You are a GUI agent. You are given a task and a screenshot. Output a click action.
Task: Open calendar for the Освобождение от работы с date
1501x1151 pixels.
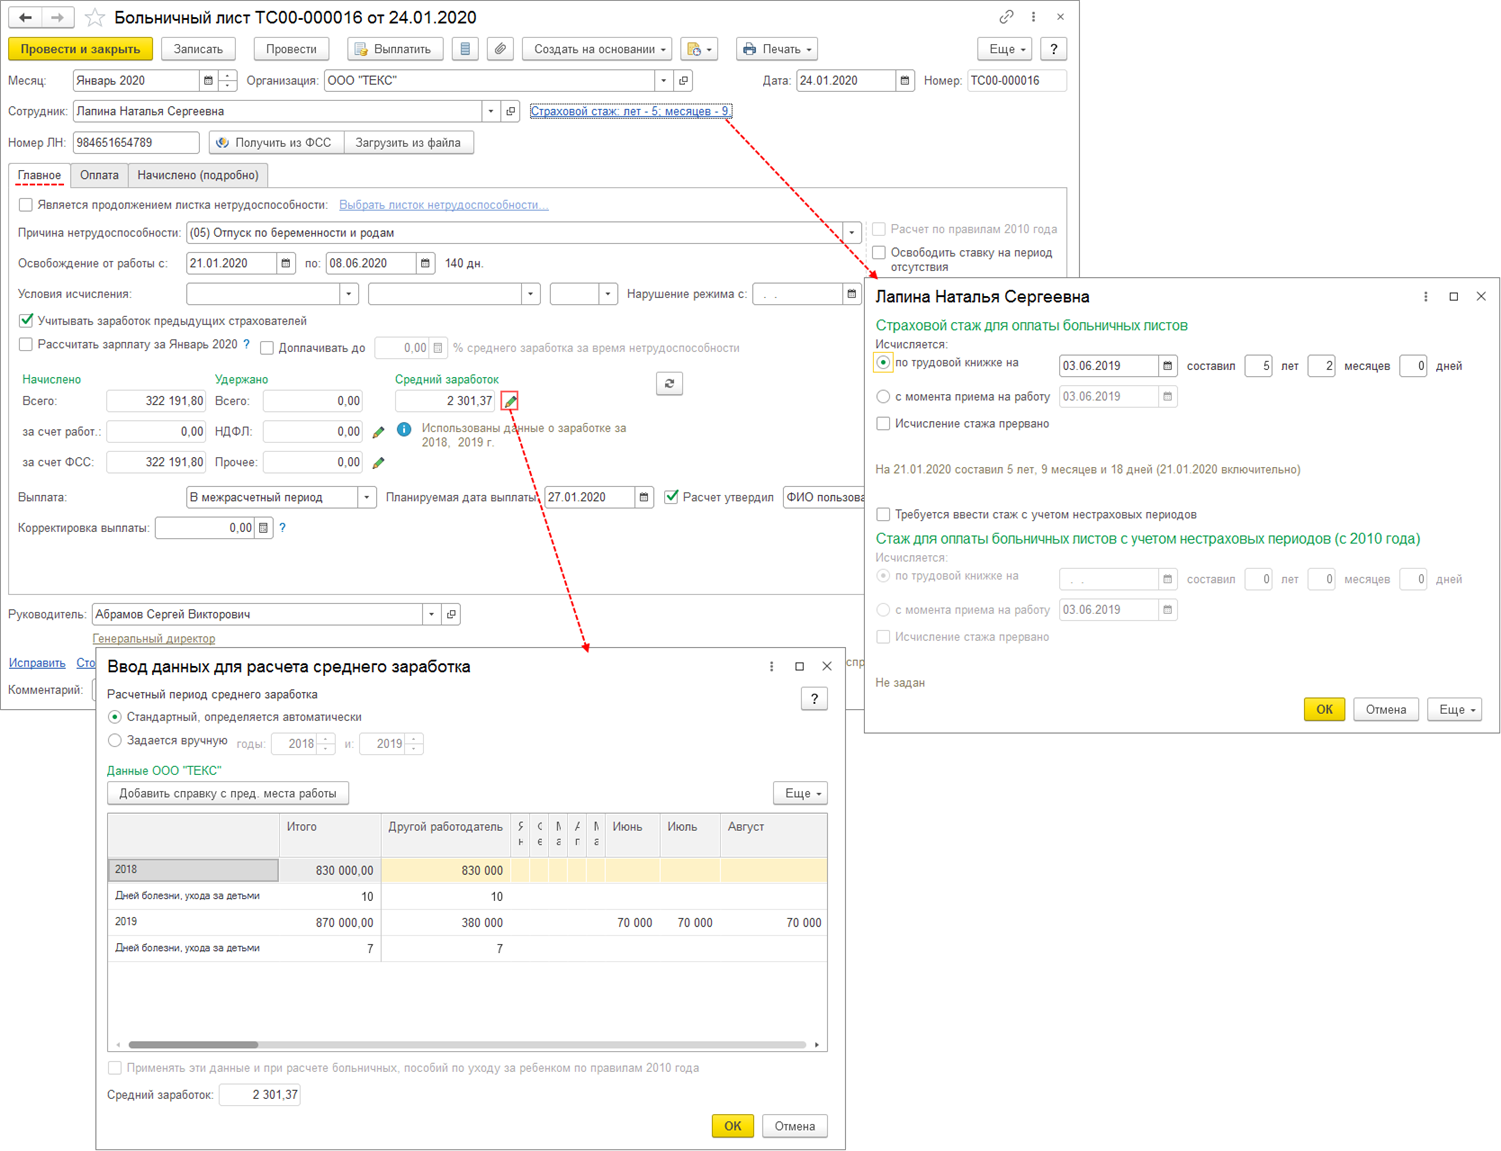click(285, 264)
